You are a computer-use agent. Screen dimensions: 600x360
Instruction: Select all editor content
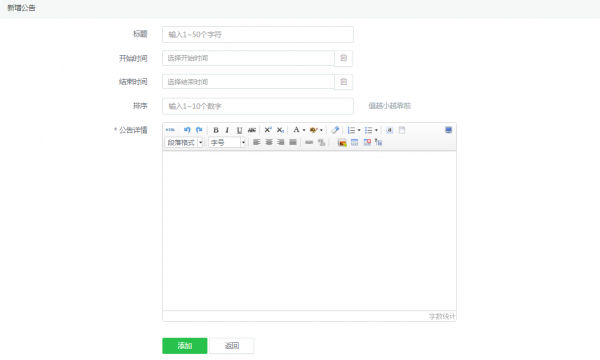coord(390,130)
